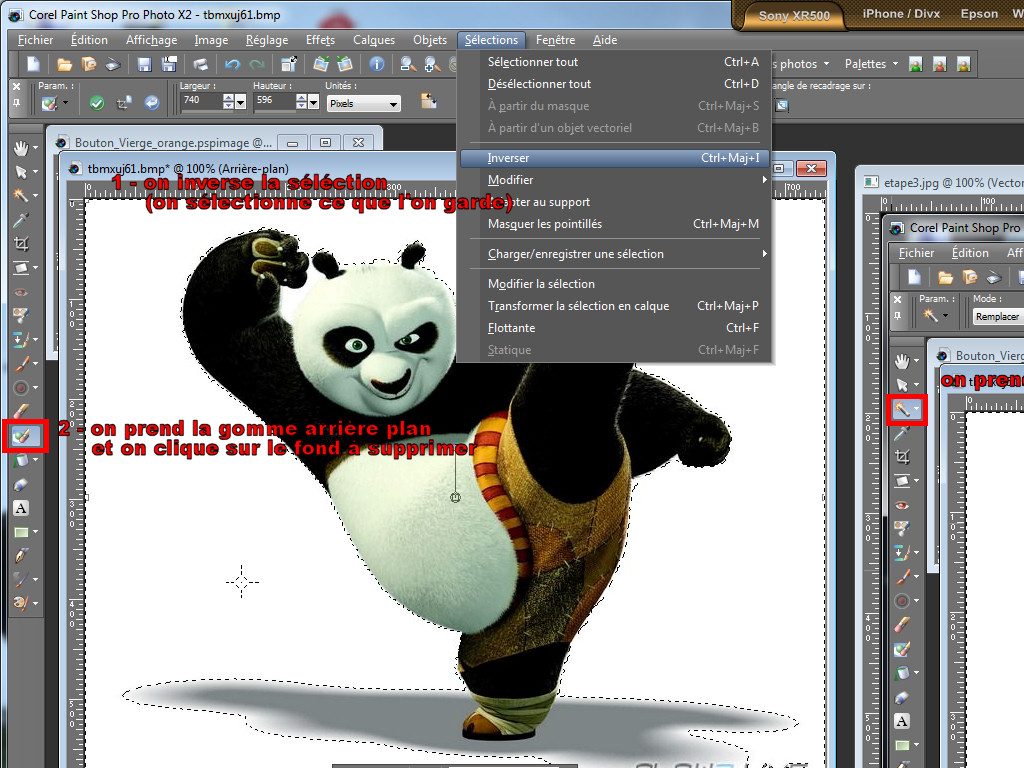
Task: Click the Flottante menu entry
Action: [614, 328]
